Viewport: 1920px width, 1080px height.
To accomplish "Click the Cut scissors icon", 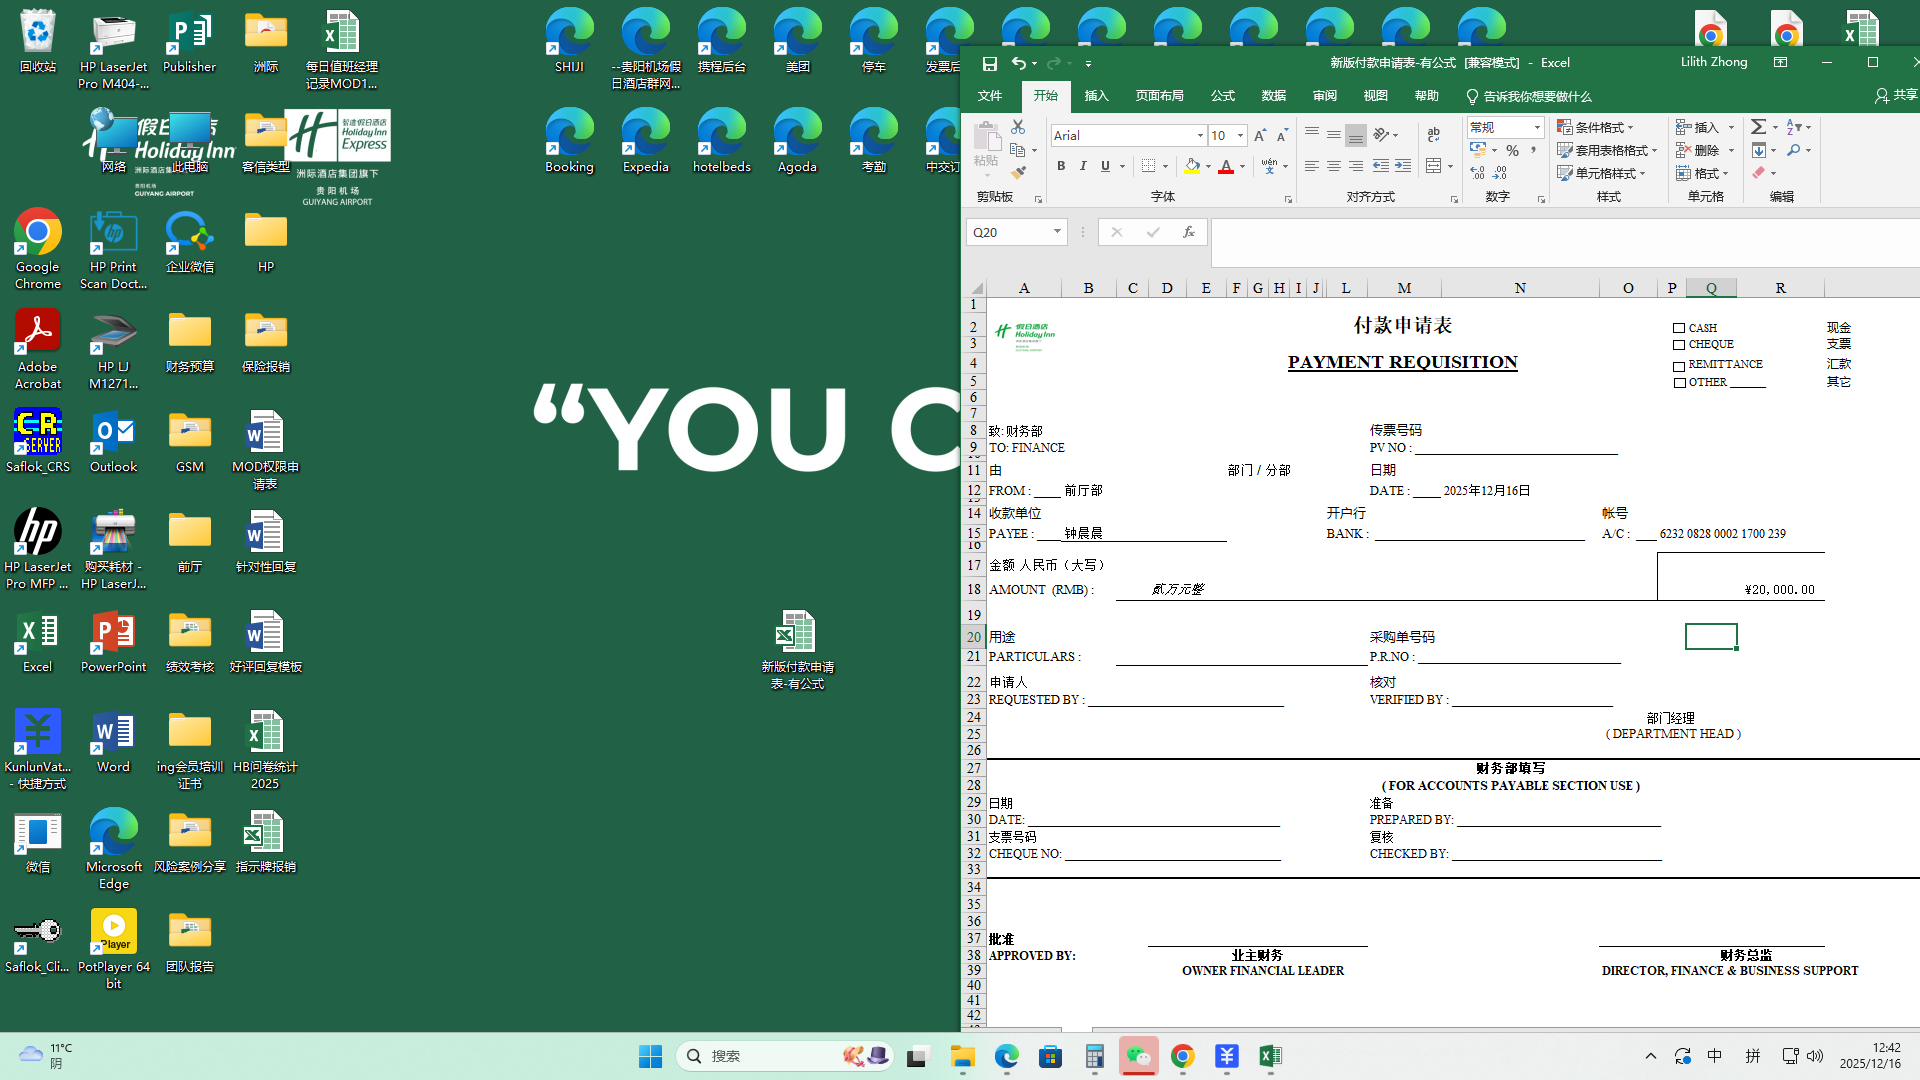I will (1018, 127).
